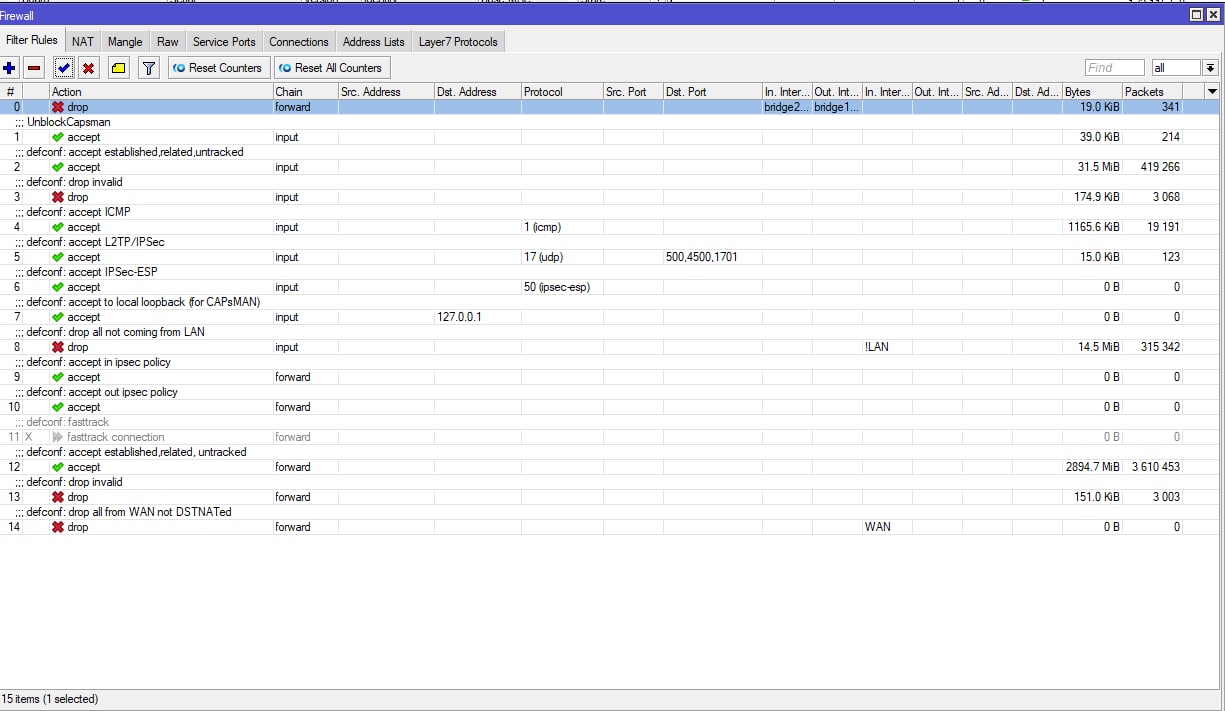Image resolution: width=1225 pixels, height=711 pixels.
Task: Sort by the Bytes column header
Action: point(1092,92)
